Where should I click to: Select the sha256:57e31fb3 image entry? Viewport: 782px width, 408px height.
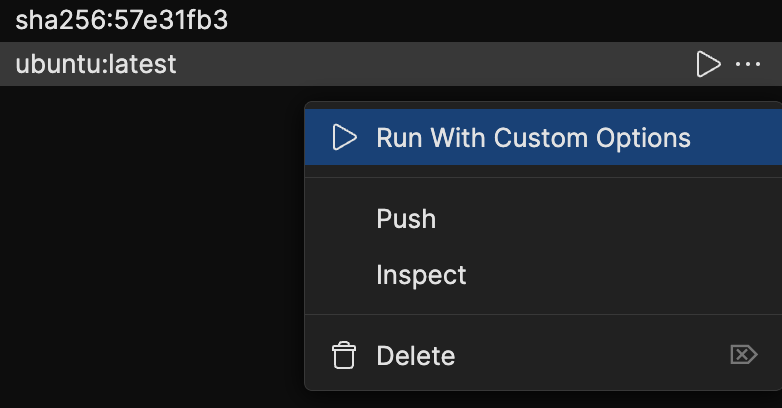tap(122, 20)
